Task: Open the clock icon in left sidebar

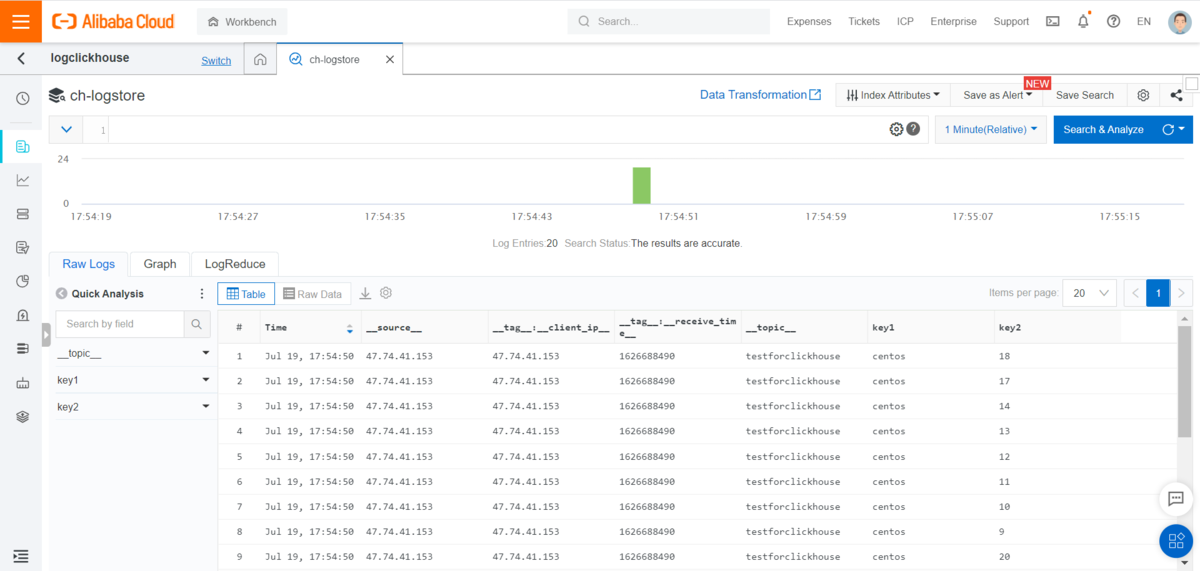Action: (x=22, y=98)
